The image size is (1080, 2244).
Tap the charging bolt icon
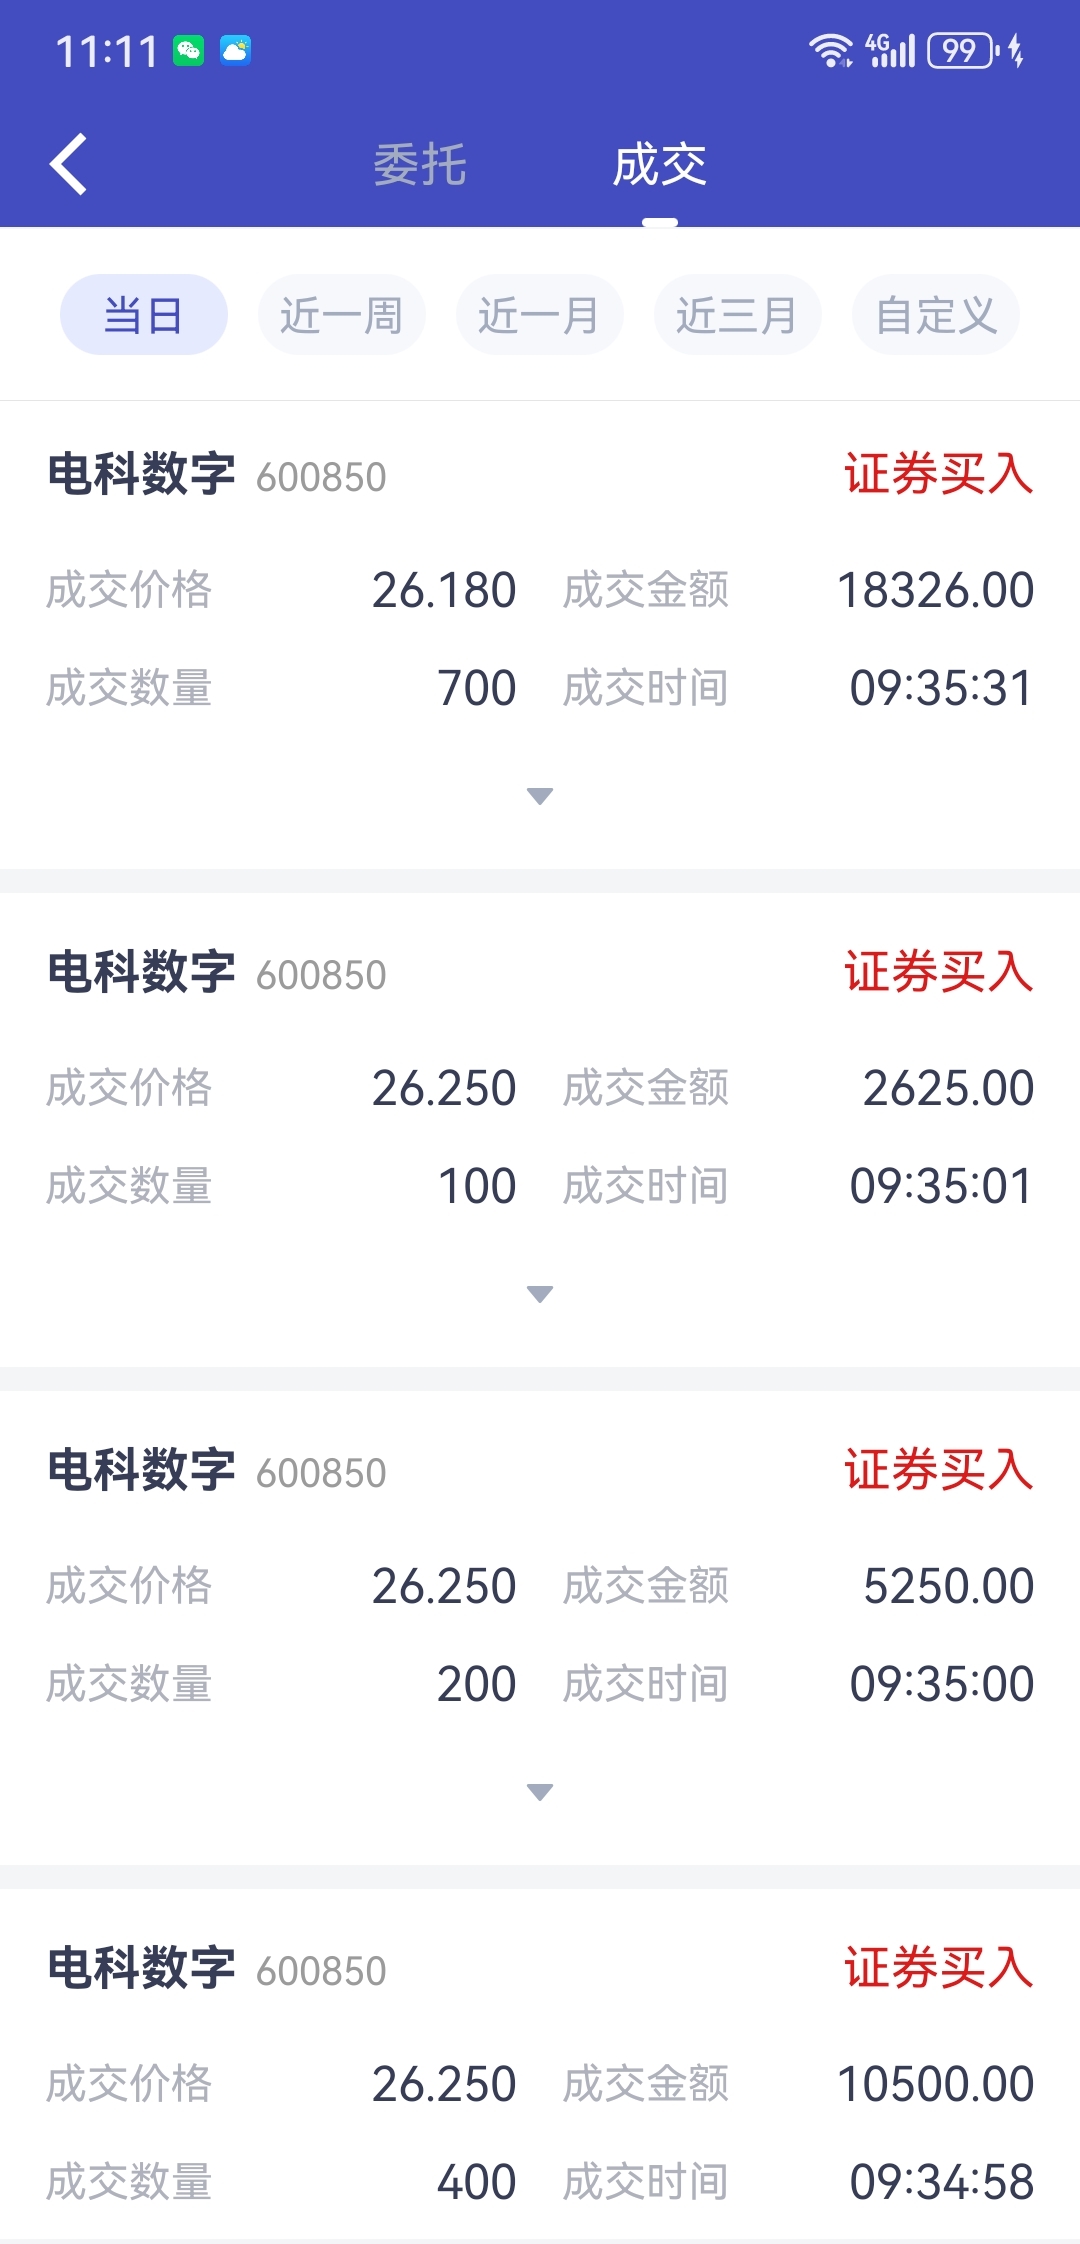[x=1016, y=50]
